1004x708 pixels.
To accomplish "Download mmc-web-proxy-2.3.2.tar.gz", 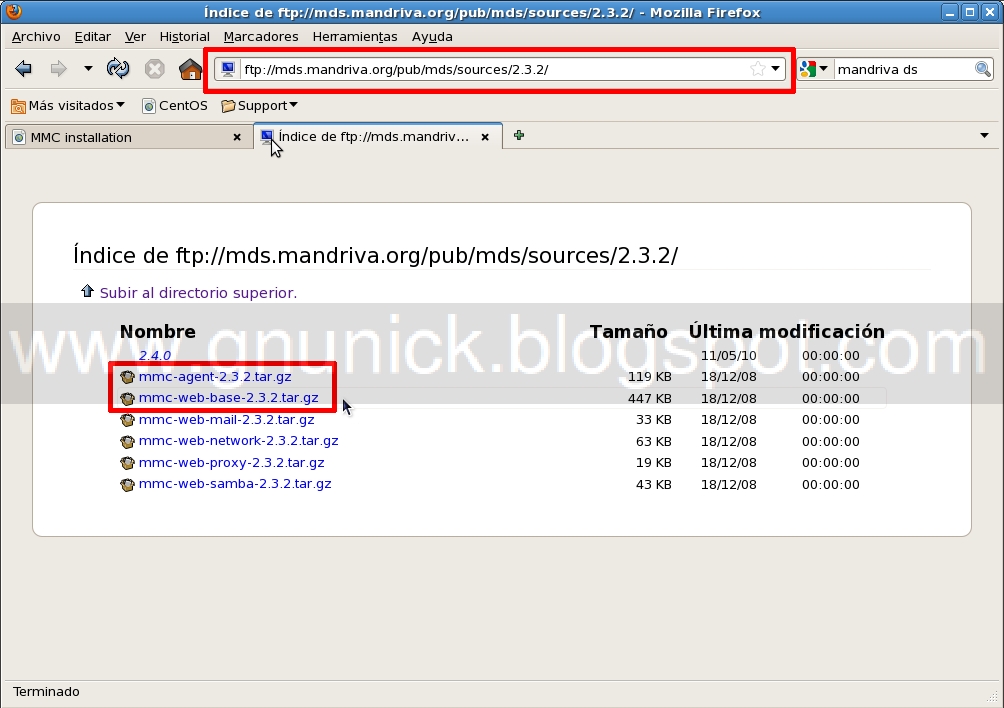I will click(x=232, y=462).
